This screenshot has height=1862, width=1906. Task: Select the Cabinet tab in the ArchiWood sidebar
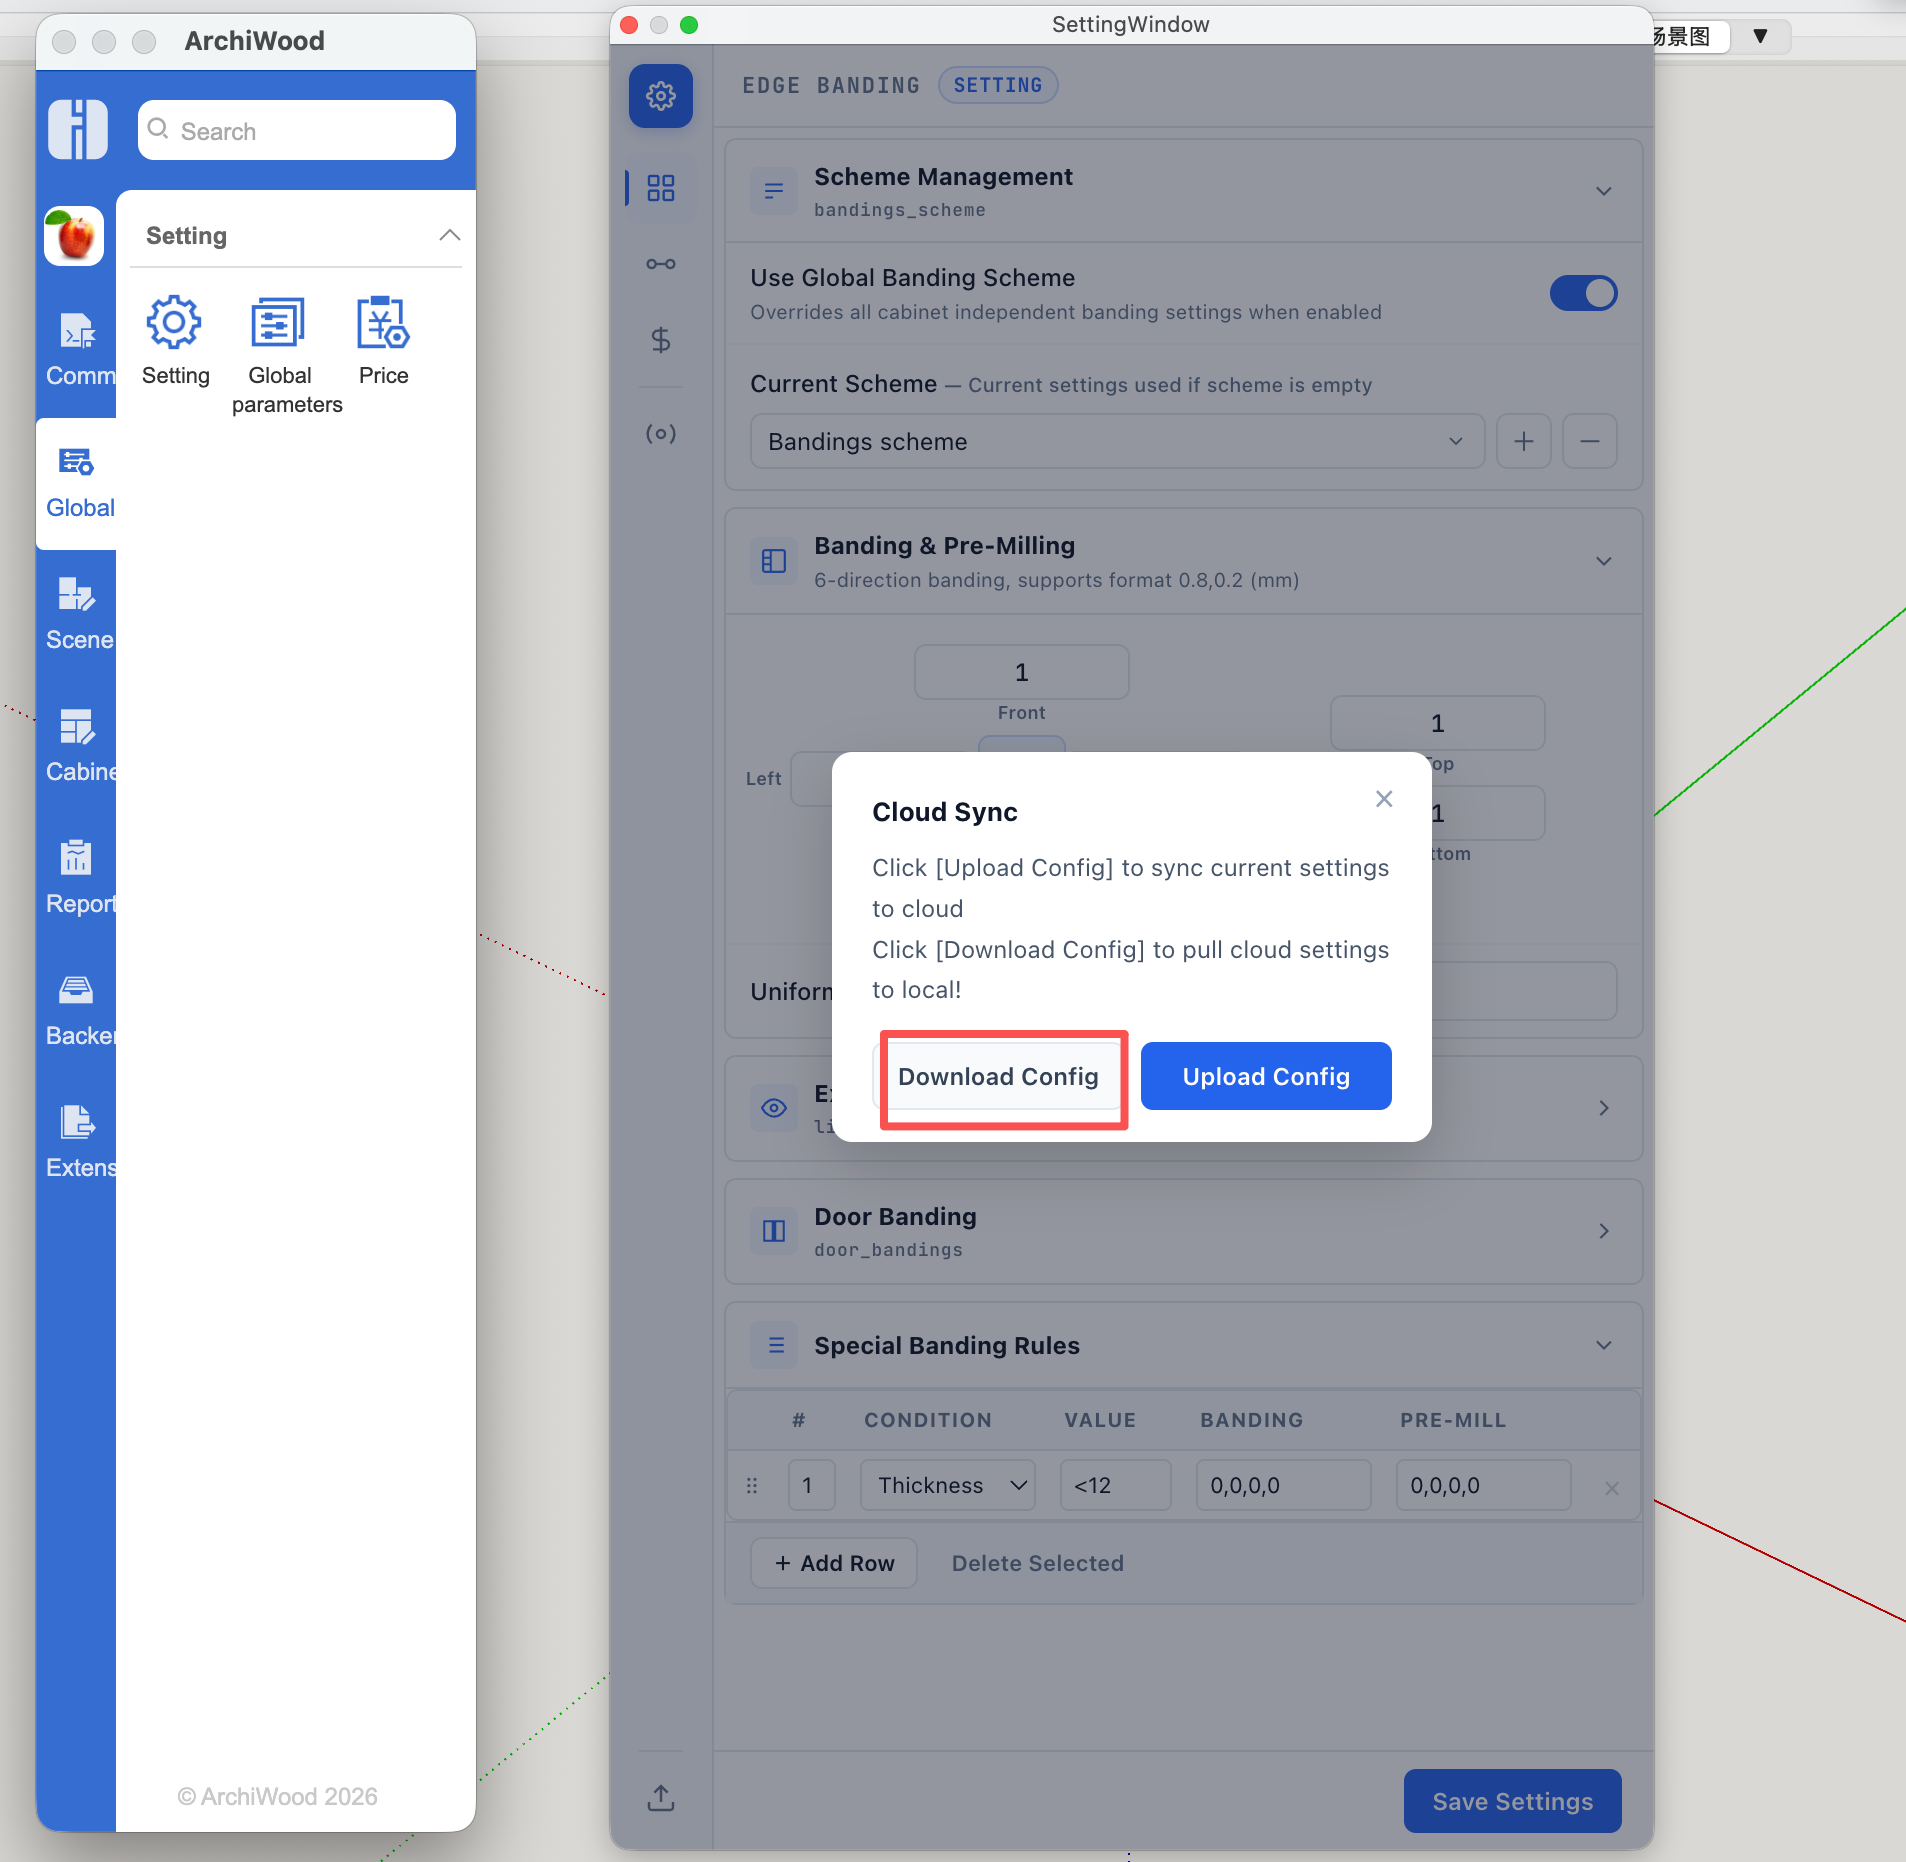[78, 746]
